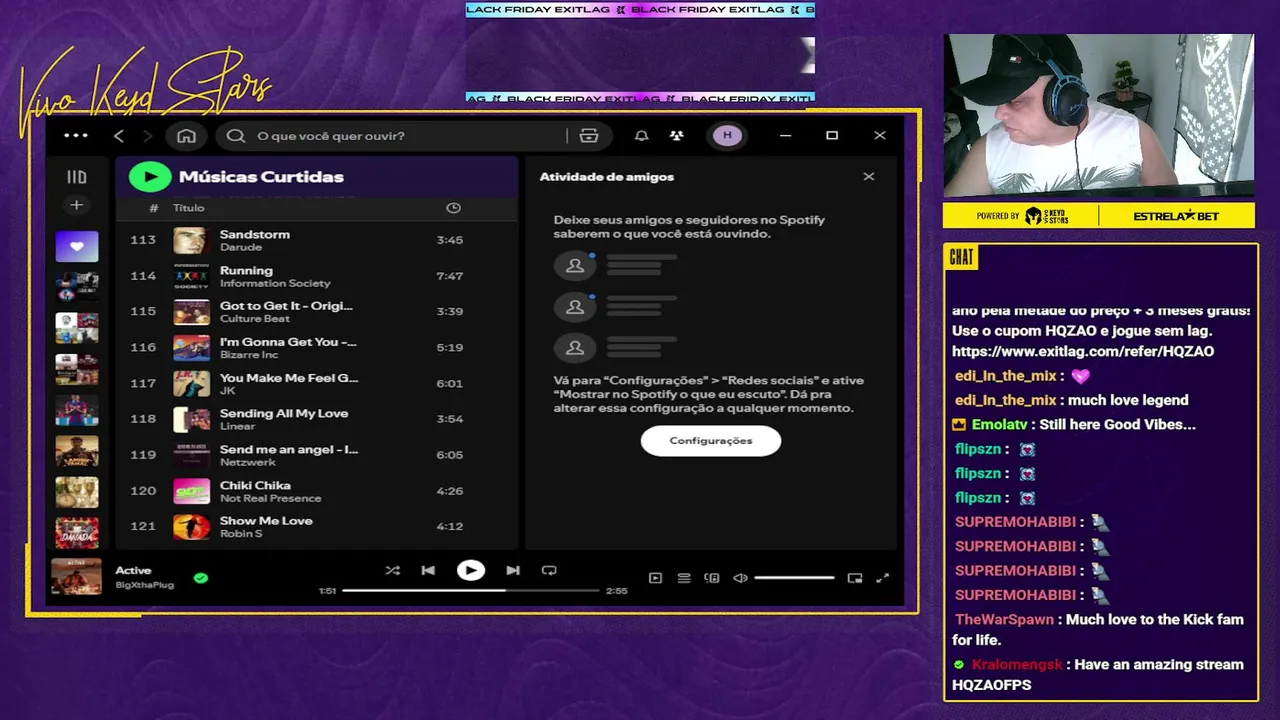Select the song Send me an angel
The height and width of the screenshot is (720, 1280).
pos(316,455)
